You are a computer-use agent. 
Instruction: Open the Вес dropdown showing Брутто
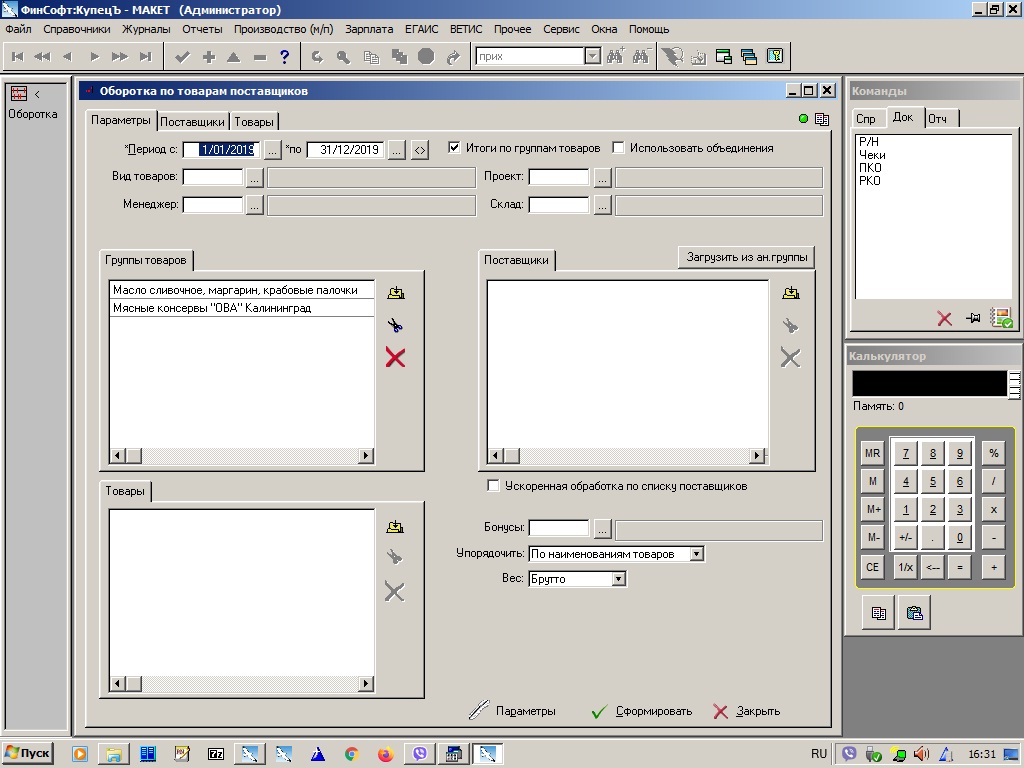618,579
